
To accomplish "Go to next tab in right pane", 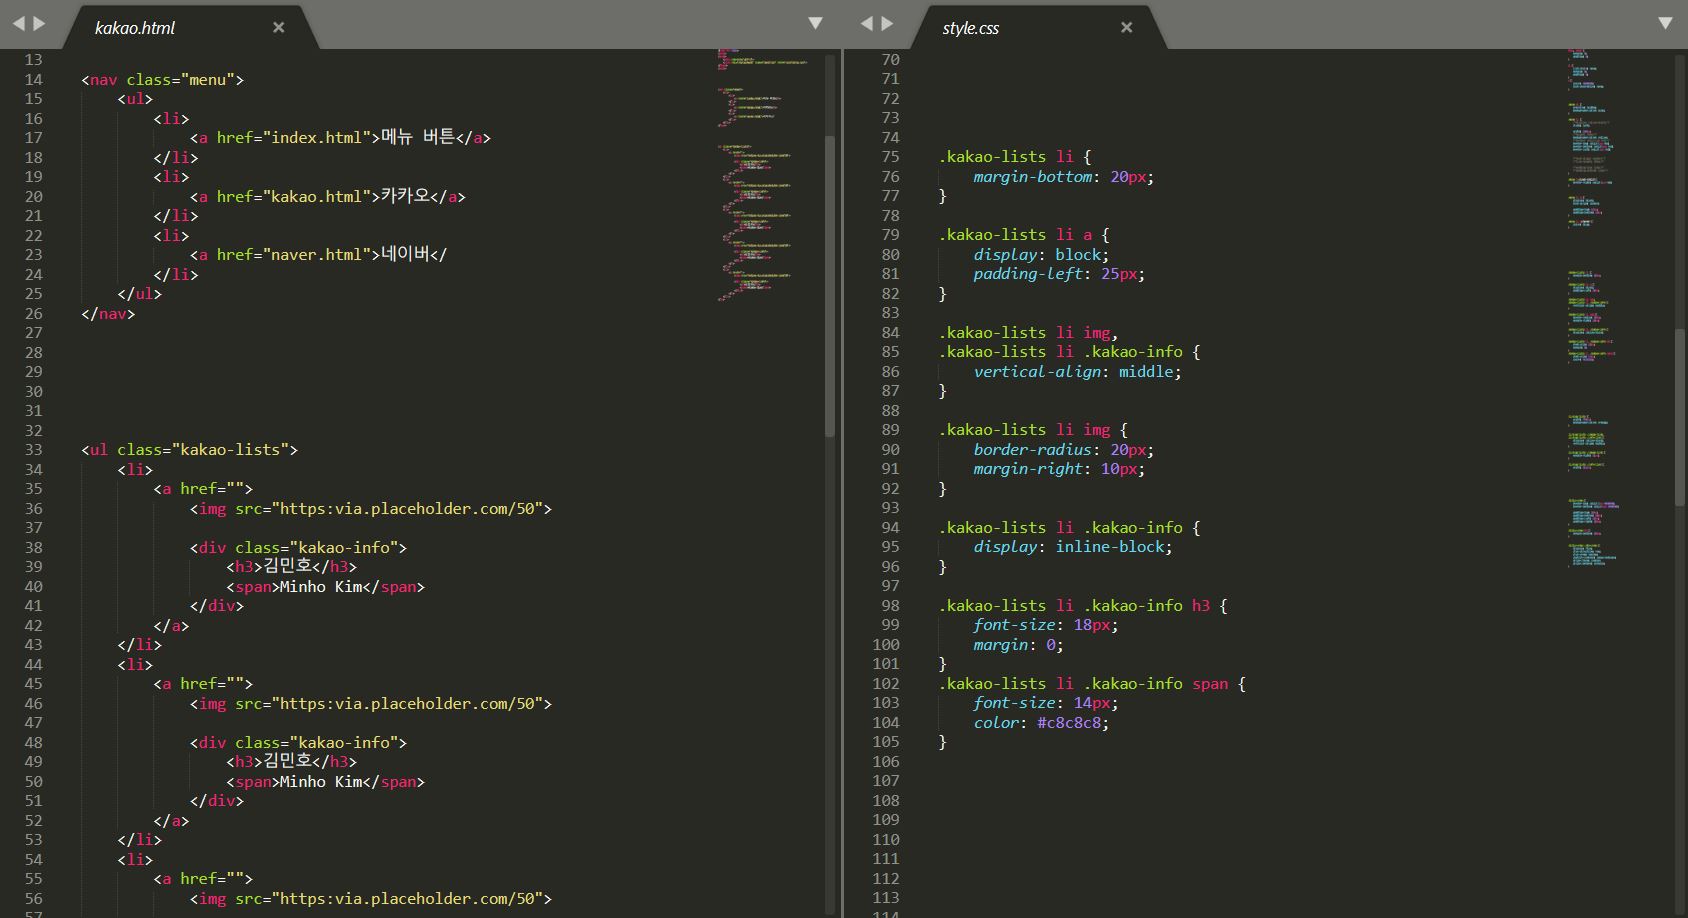I will (x=887, y=23).
